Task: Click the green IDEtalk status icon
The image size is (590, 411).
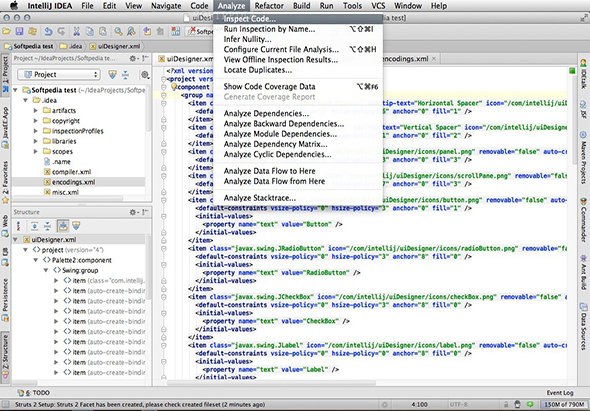Action: click(x=530, y=405)
